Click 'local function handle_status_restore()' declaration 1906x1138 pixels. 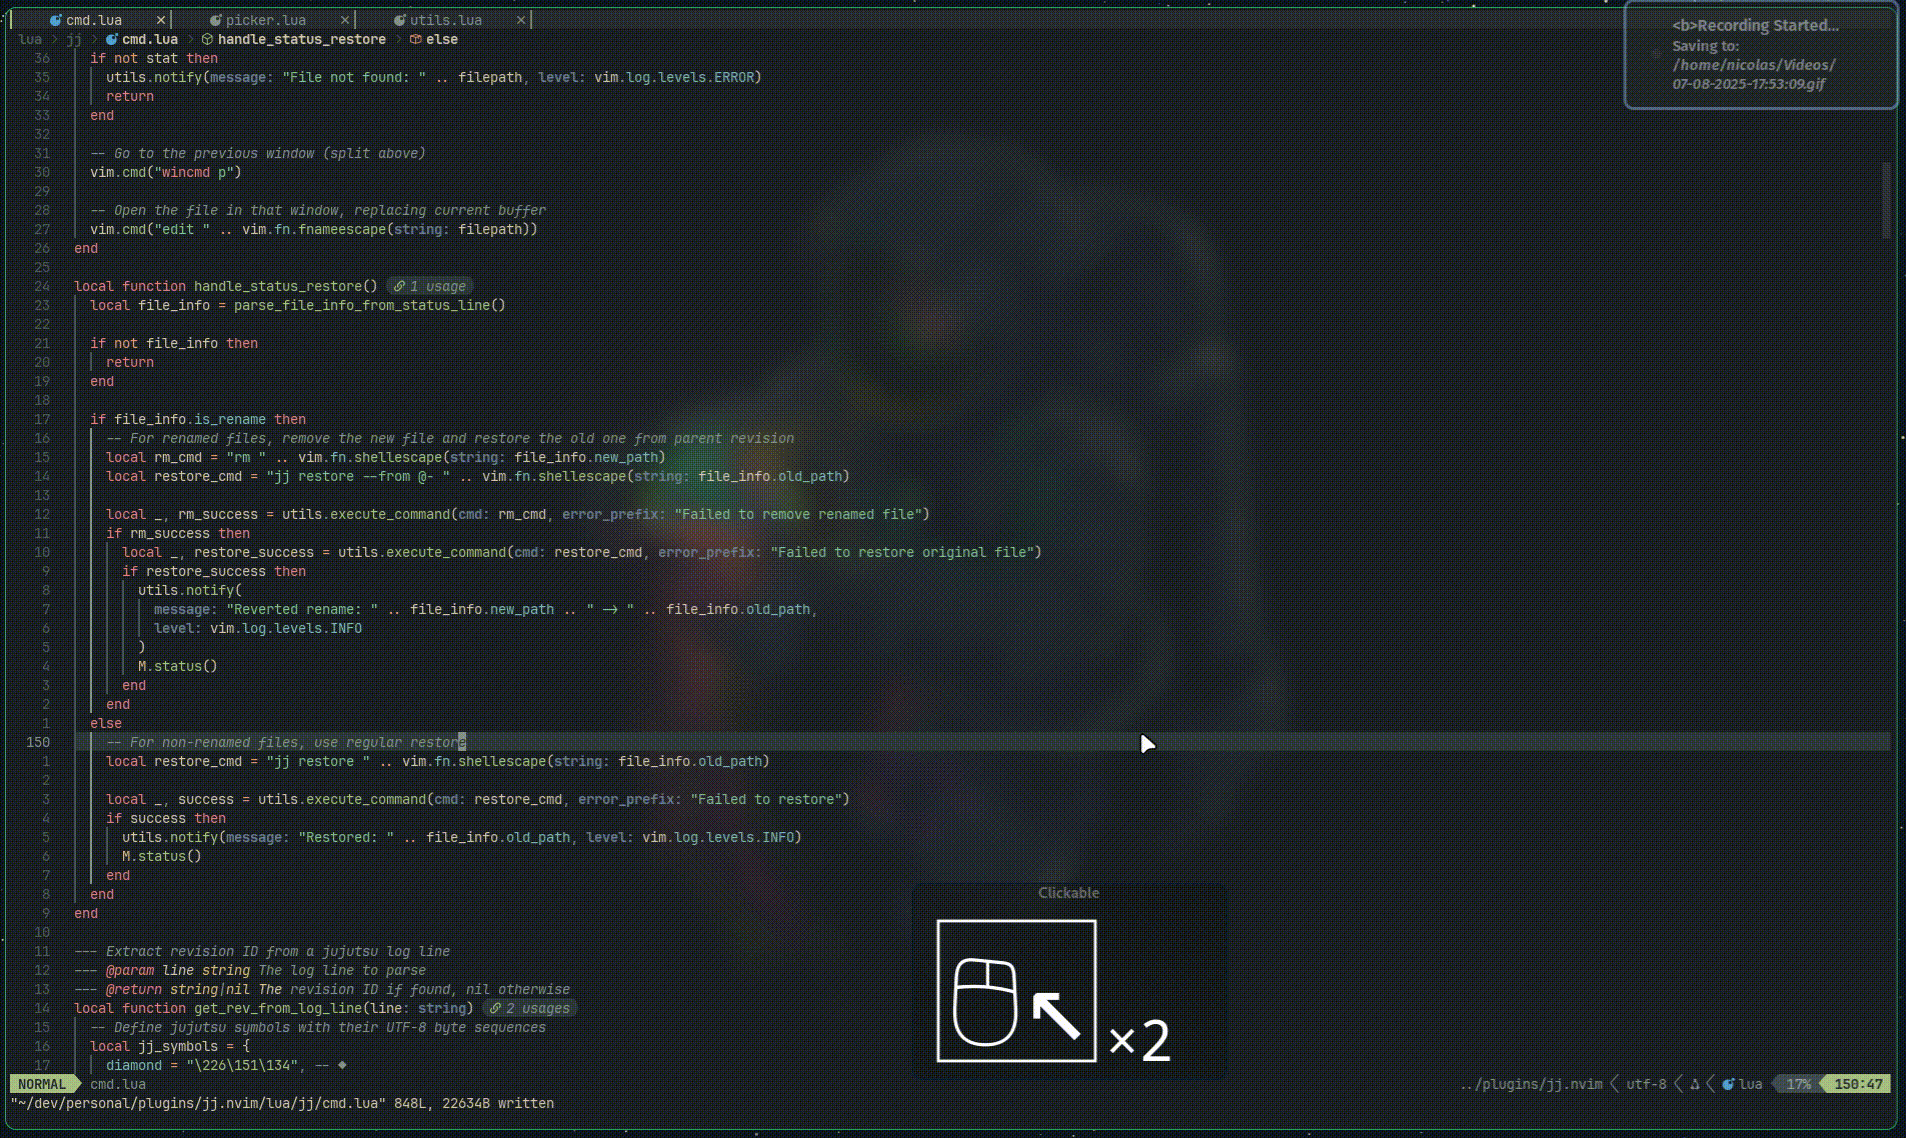tap(226, 286)
